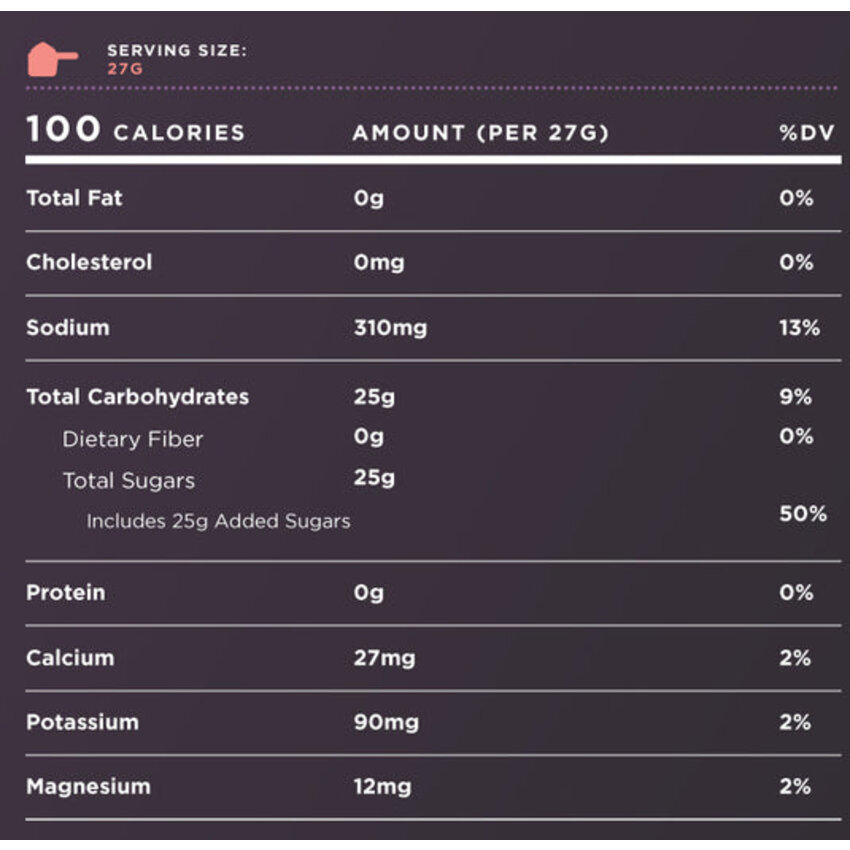Click the Sodium amount '310mg'

click(x=390, y=328)
